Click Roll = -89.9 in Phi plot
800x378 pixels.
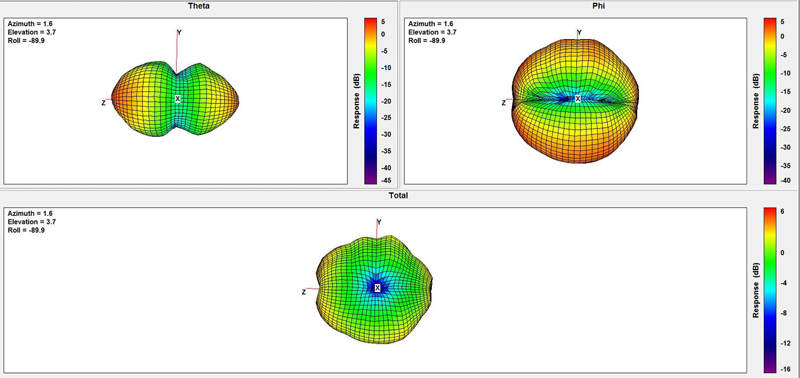[x=426, y=41]
